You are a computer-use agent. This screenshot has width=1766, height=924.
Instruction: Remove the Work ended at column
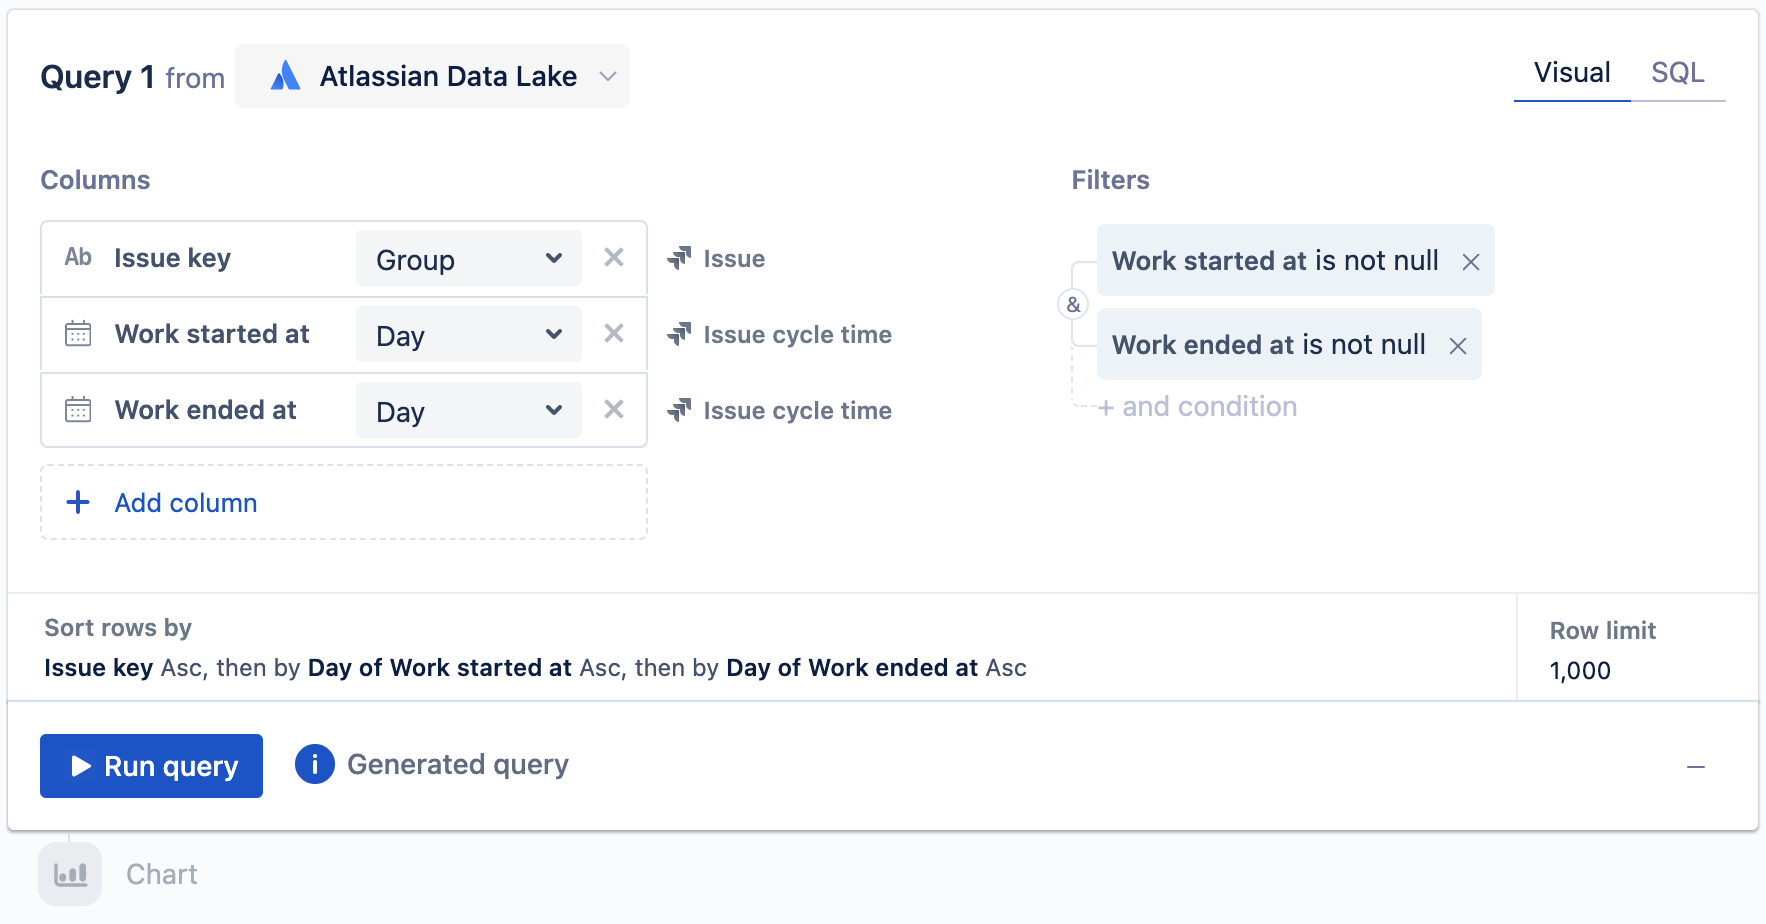coord(614,410)
